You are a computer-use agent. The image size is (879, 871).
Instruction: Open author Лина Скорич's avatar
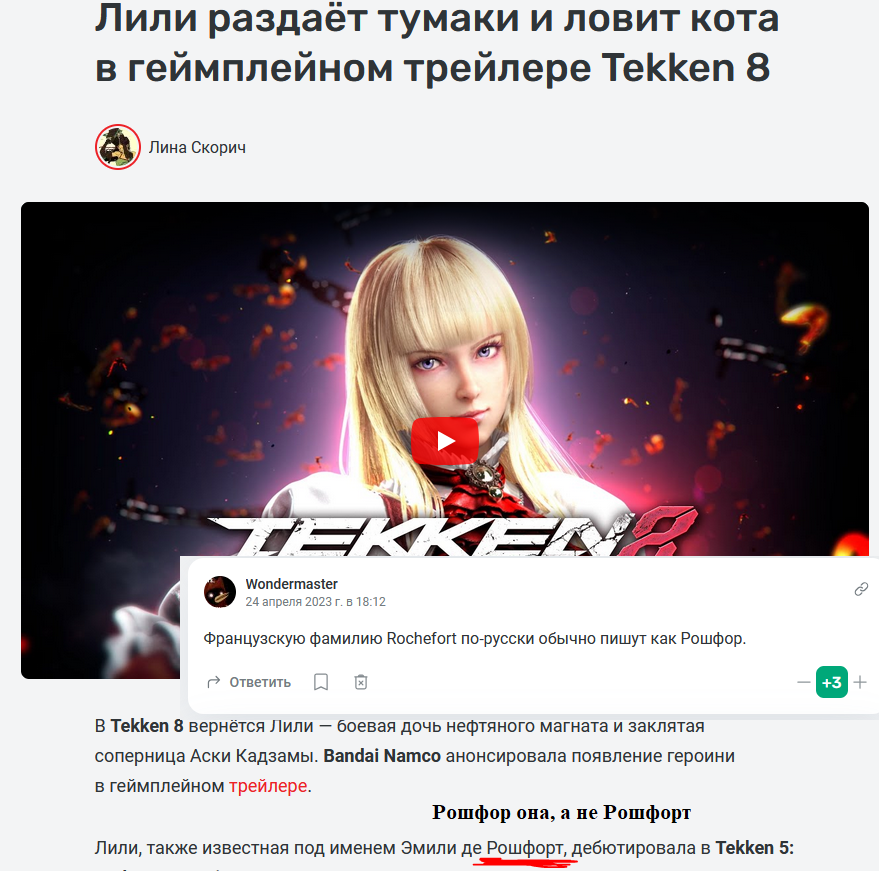click(118, 147)
